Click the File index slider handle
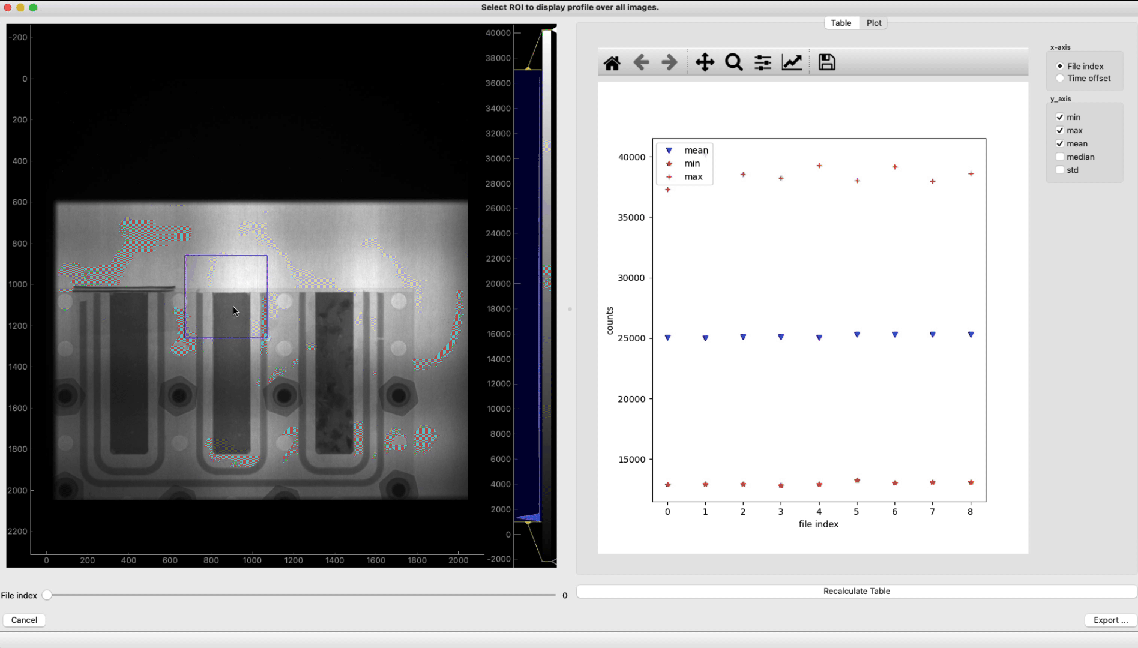 pos(47,595)
